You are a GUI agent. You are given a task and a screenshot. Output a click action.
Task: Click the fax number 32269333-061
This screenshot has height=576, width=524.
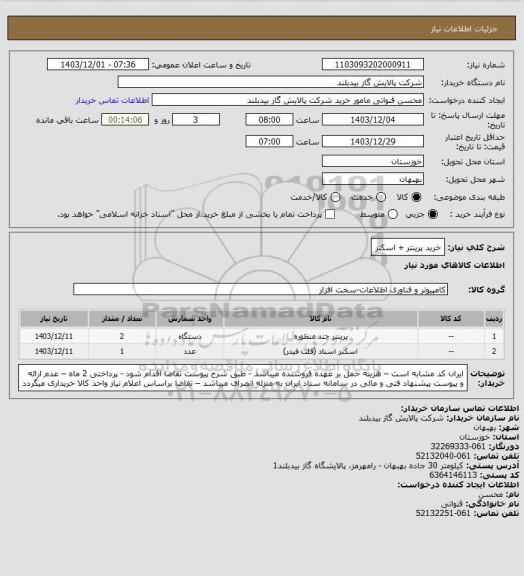tap(458, 446)
